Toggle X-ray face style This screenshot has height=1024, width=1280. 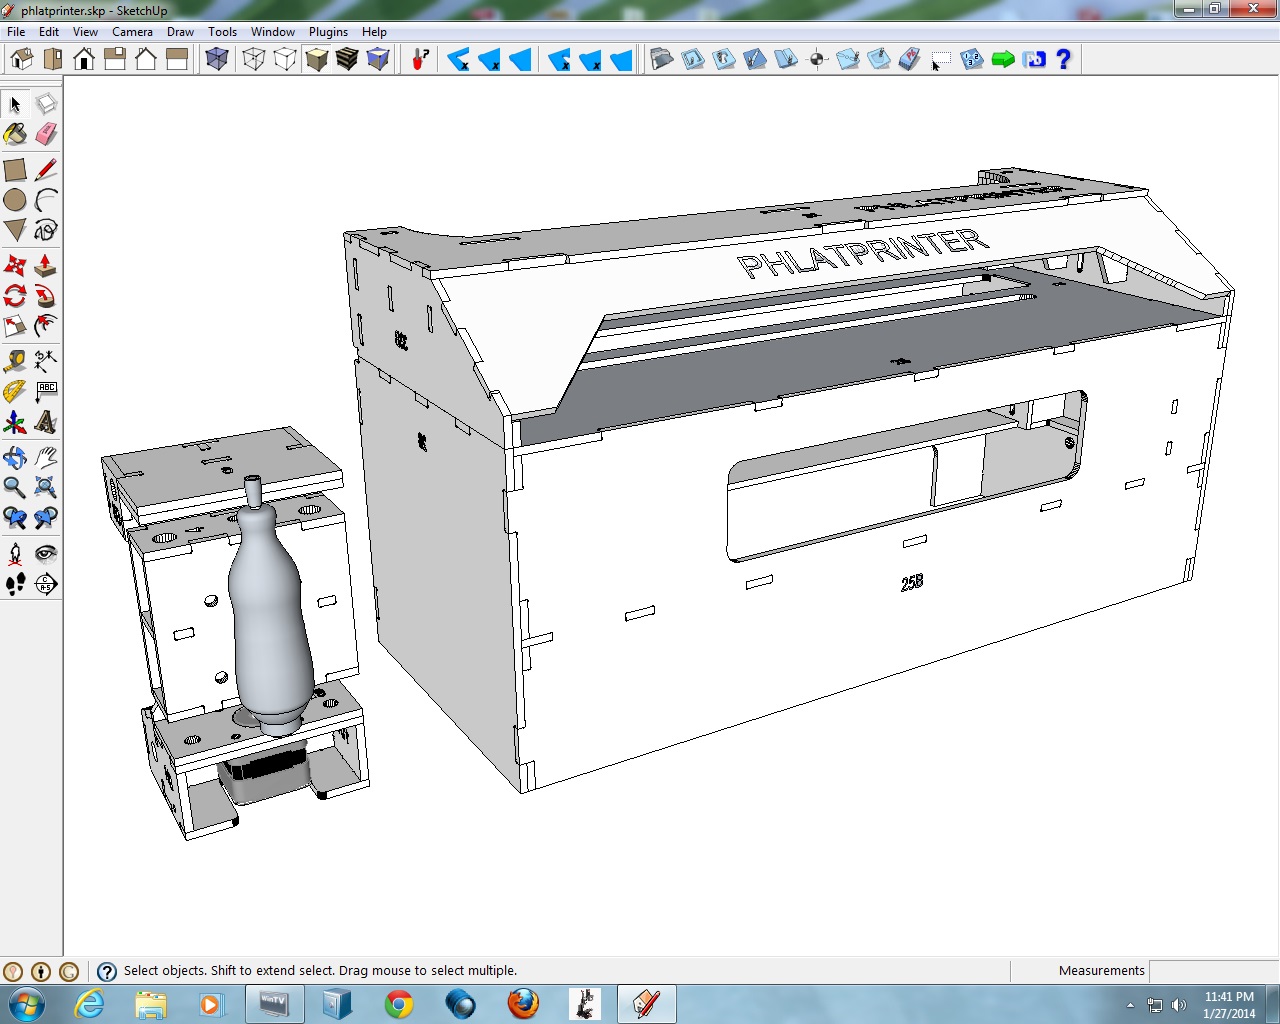coord(217,60)
